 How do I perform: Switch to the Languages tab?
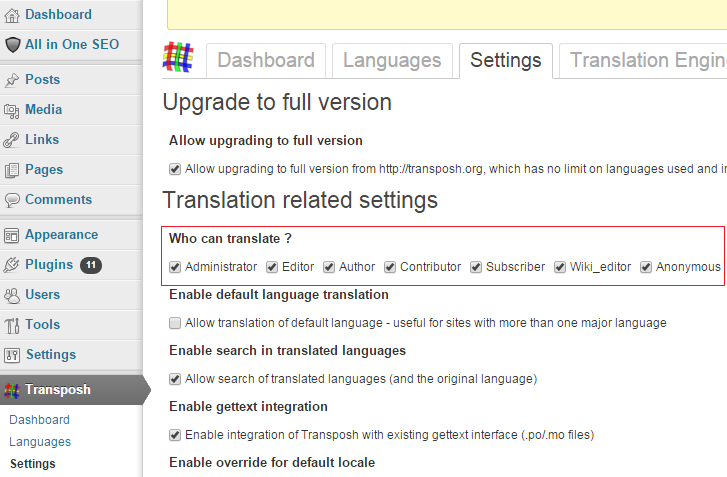point(392,60)
